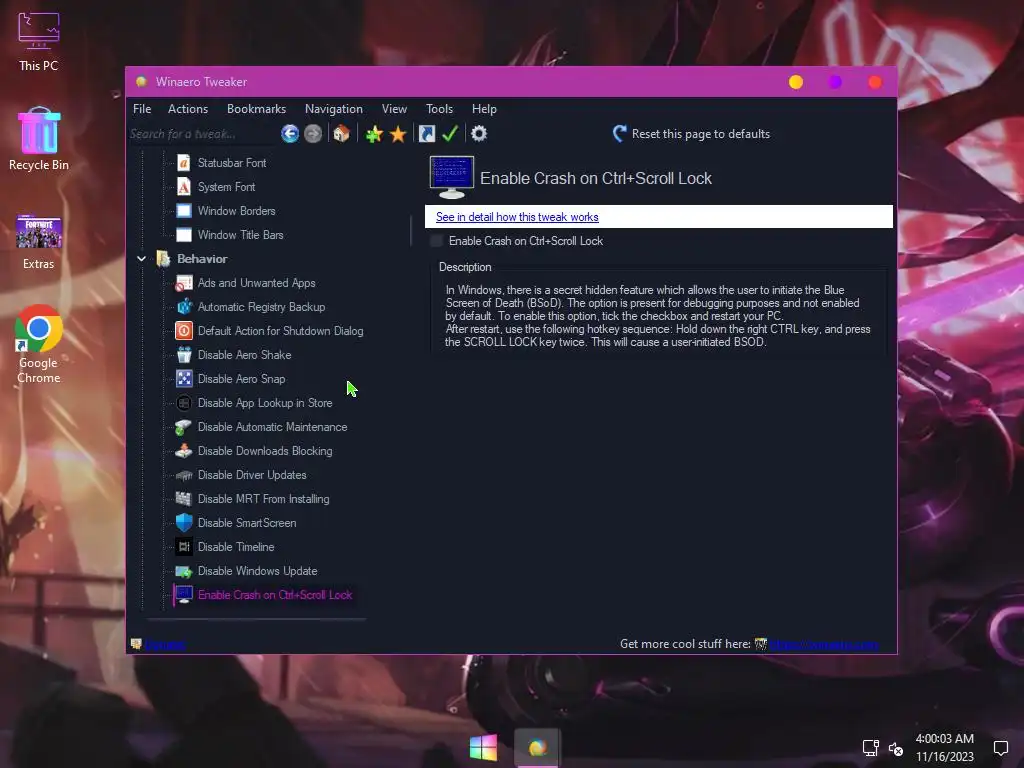
Task: Click Reset this page to defaults
Action: [x=692, y=134]
